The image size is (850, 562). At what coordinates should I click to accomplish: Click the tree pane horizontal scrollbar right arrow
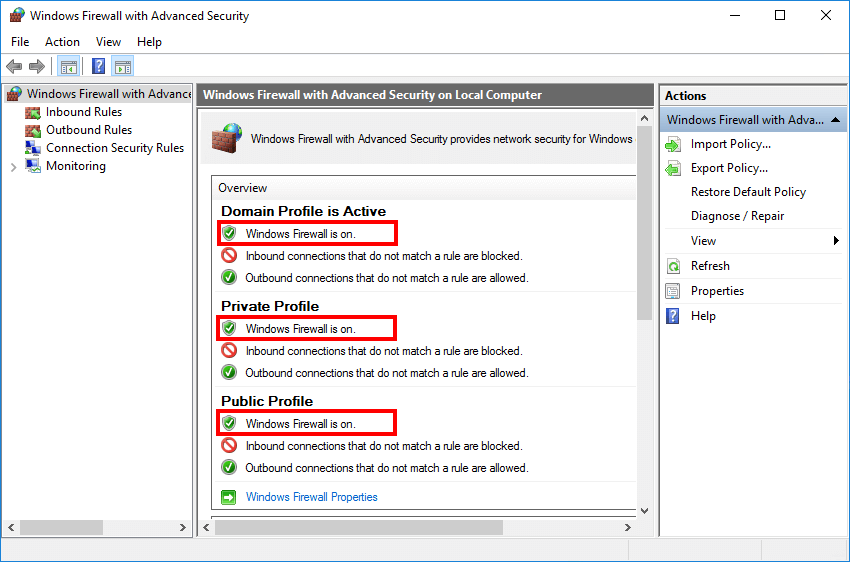(x=183, y=527)
